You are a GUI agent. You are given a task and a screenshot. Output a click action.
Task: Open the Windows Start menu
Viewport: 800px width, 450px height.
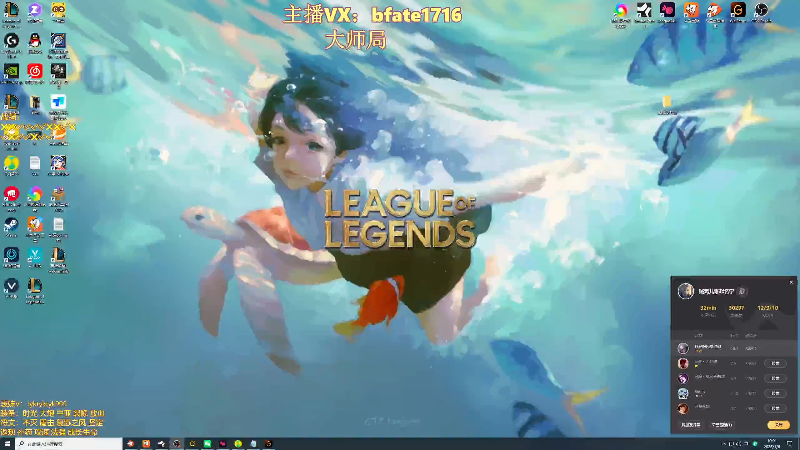7,444
